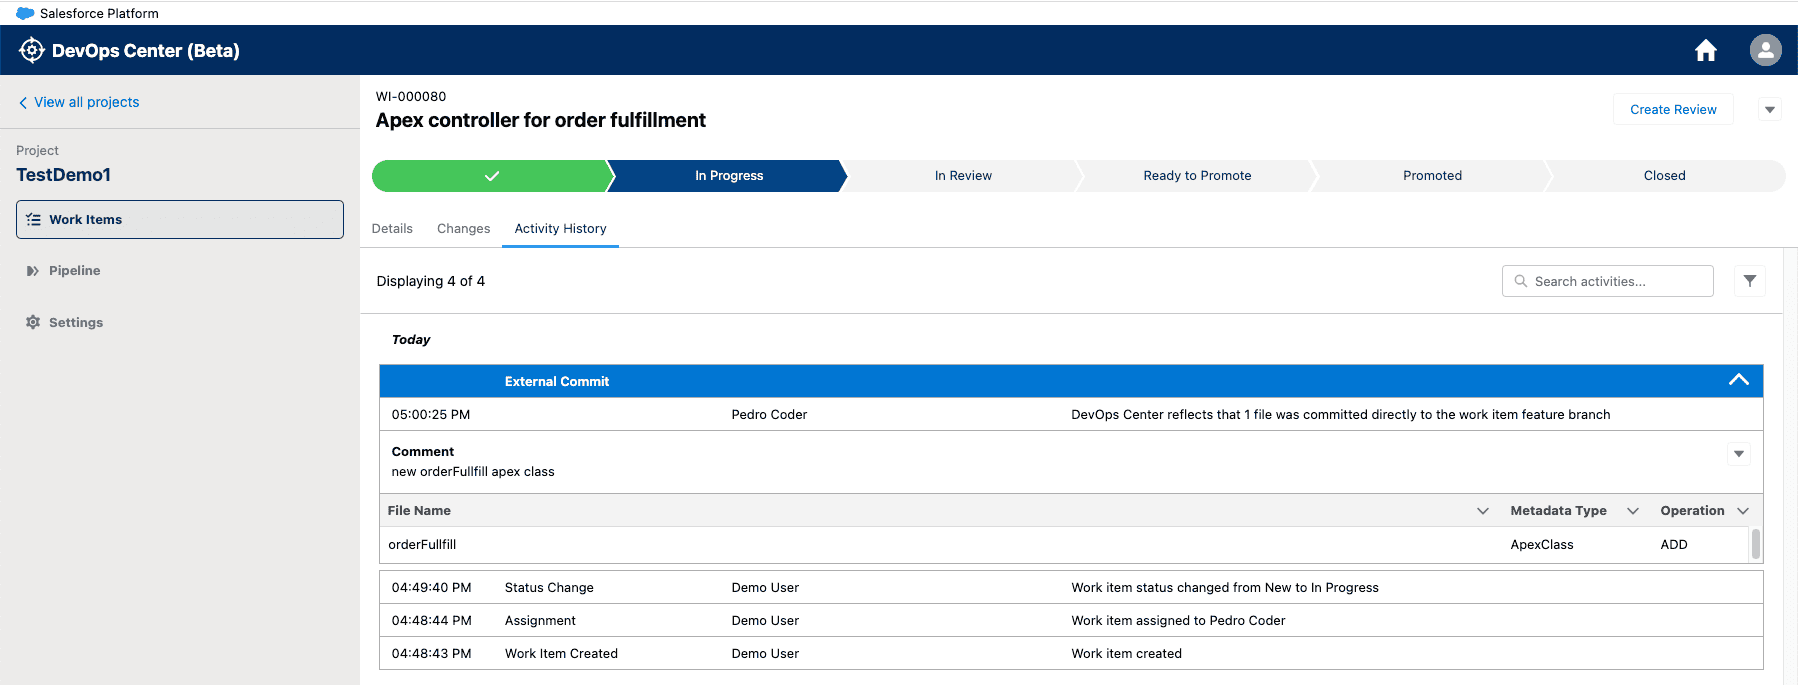Click the magnifier icon in activity search
Image resolution: width=1798 pixels, height=685 pixels.
1521,281
